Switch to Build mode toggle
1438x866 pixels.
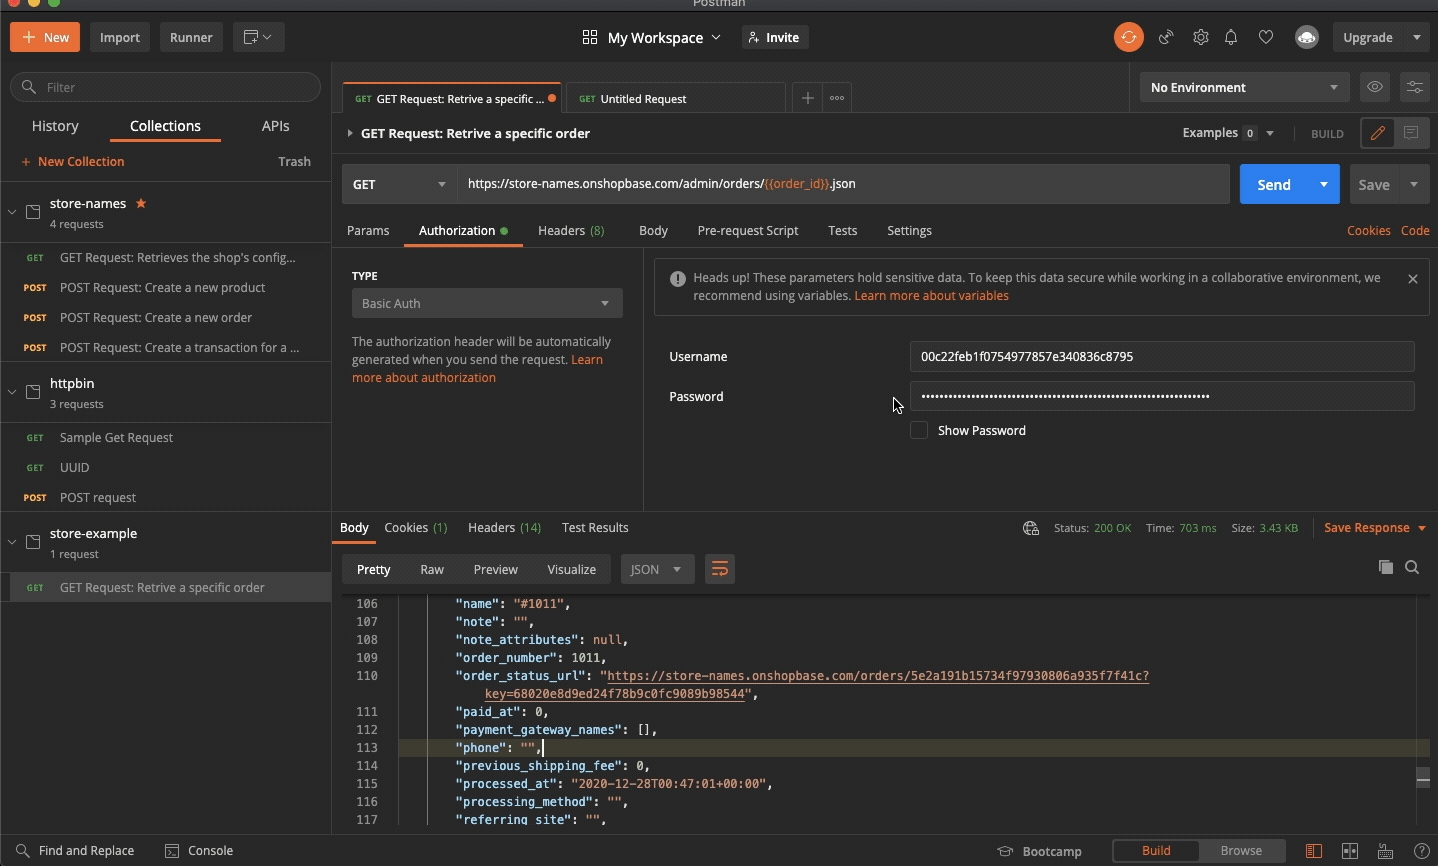click(1156, 851)
